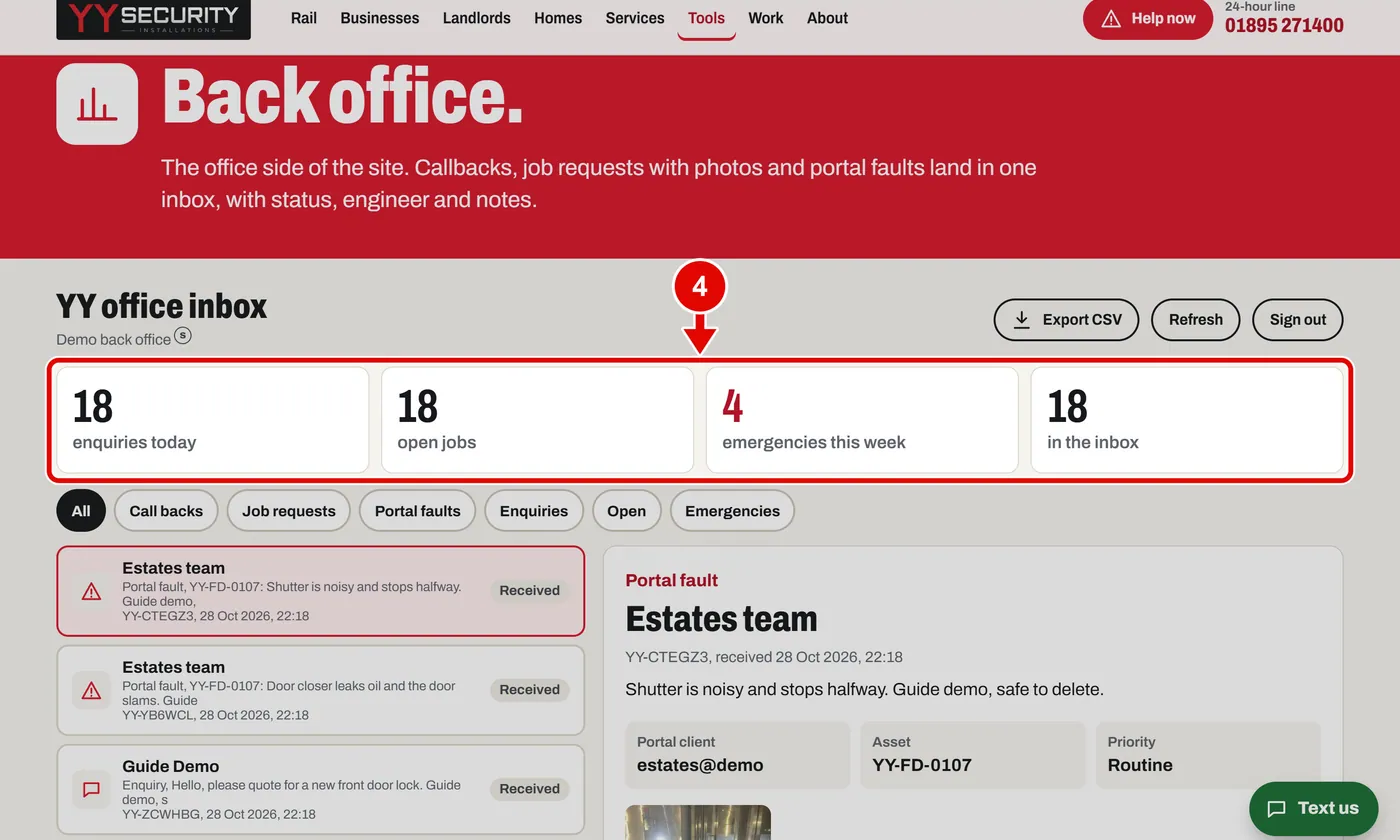Click YY-CTEGZ3 received date line in detail

pos(764,657)
